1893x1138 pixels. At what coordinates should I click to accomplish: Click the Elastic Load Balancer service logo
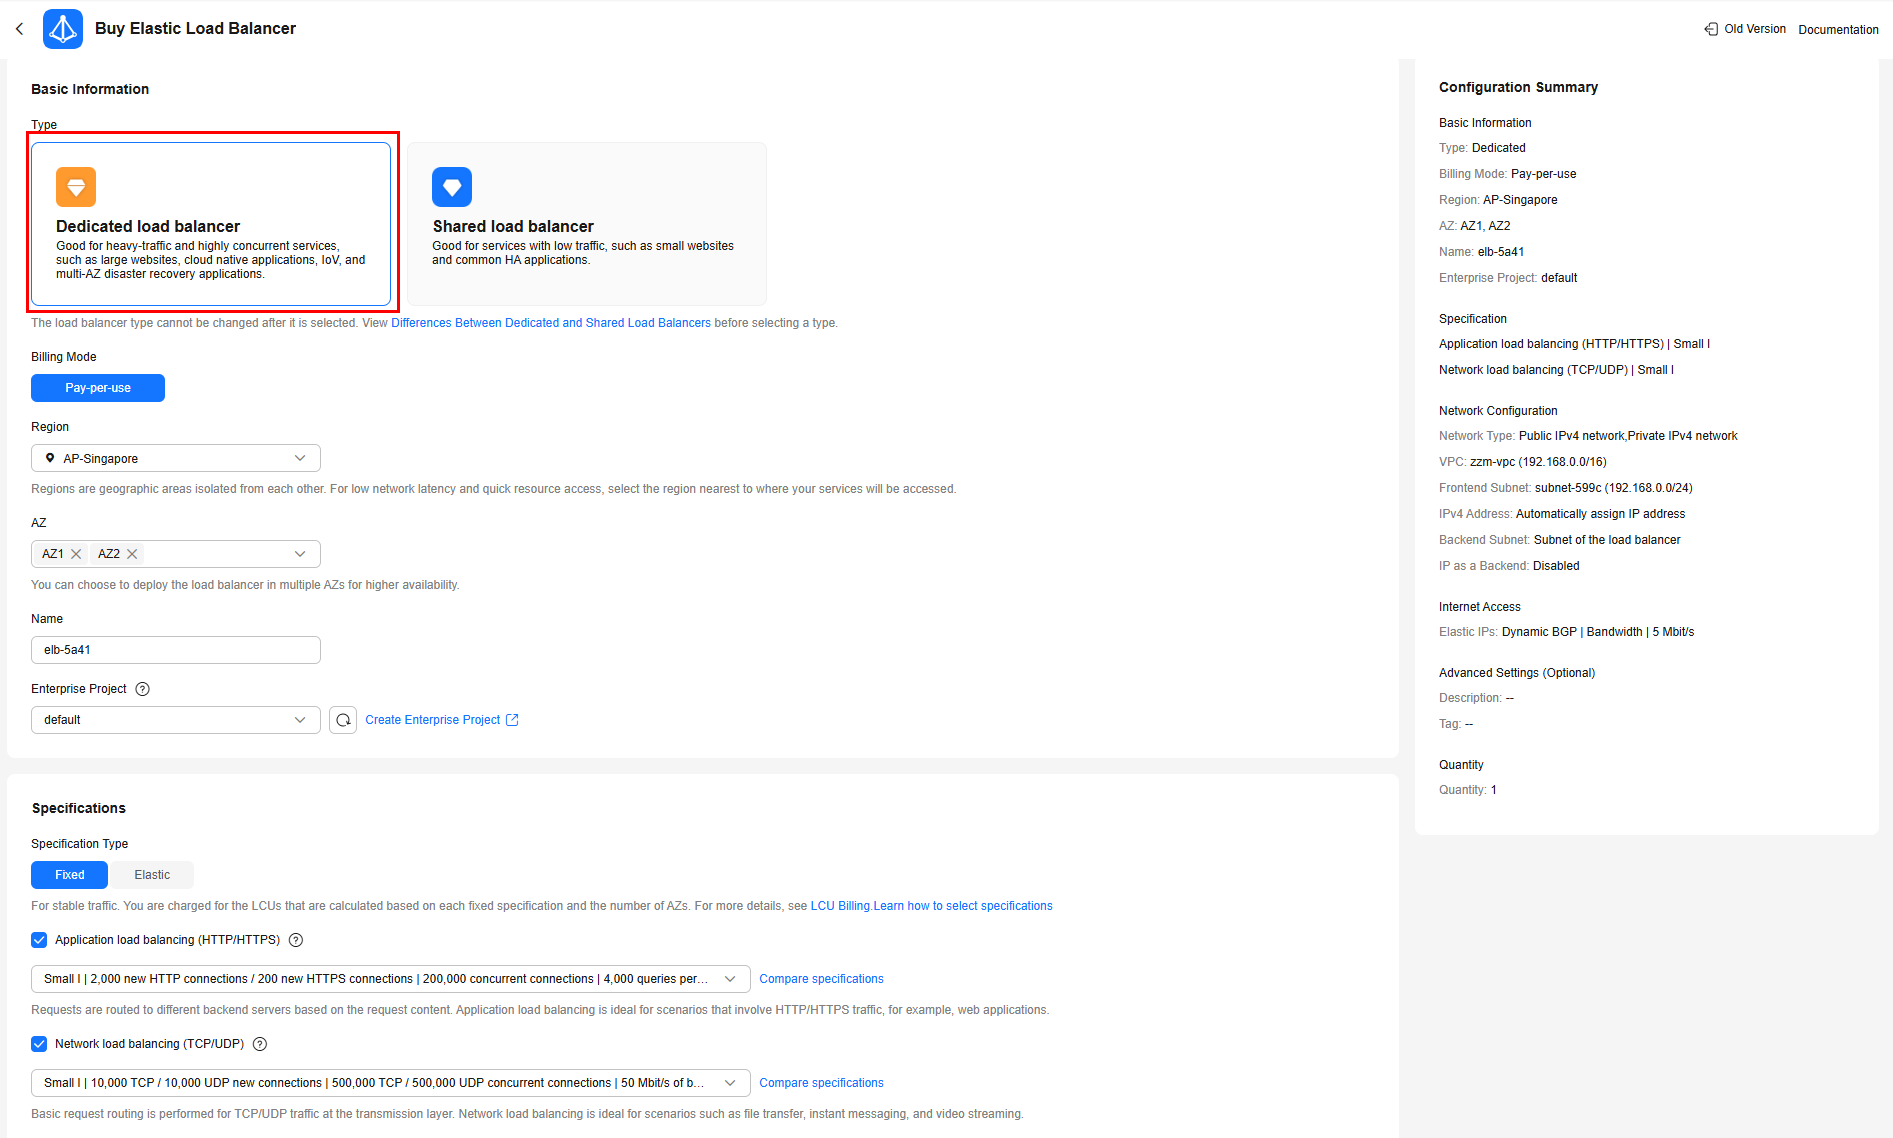(x=63, y=29)
